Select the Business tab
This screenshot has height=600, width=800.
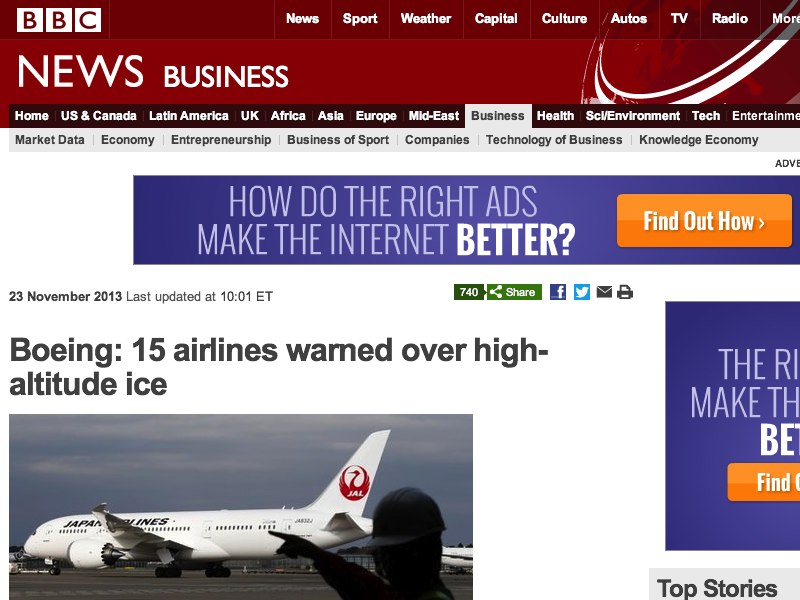pos(498,116)
